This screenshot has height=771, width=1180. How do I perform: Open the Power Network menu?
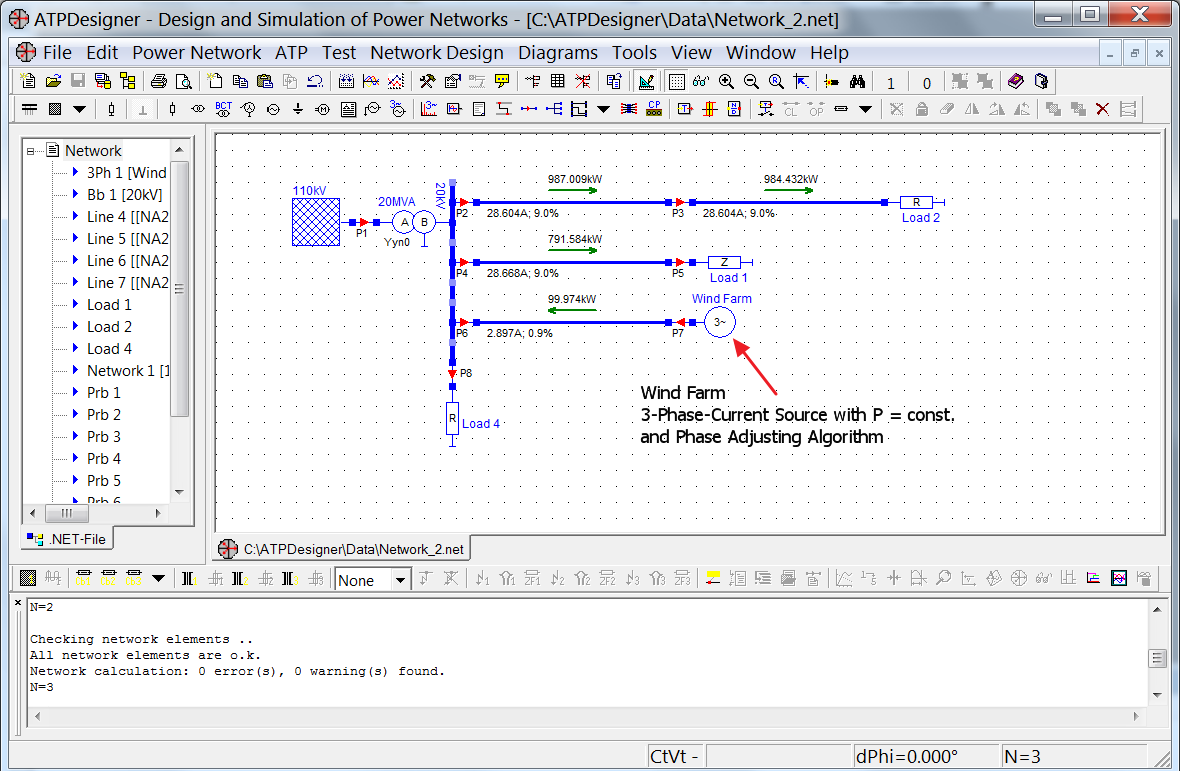(x=196, y=53)
